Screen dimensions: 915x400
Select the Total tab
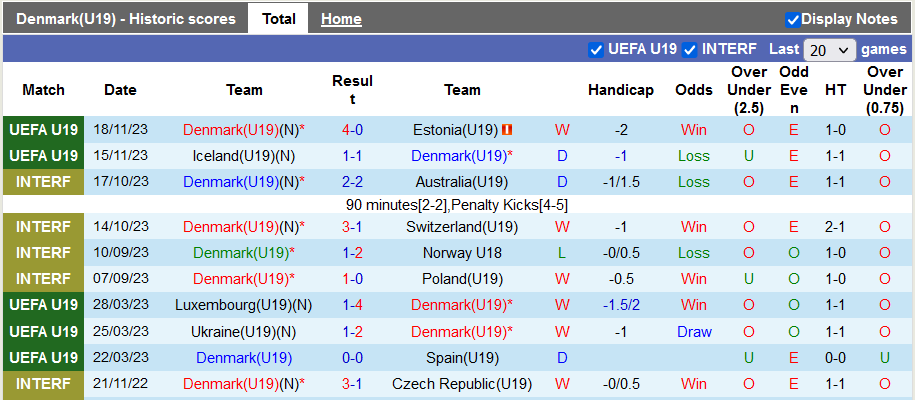[279, 19]
